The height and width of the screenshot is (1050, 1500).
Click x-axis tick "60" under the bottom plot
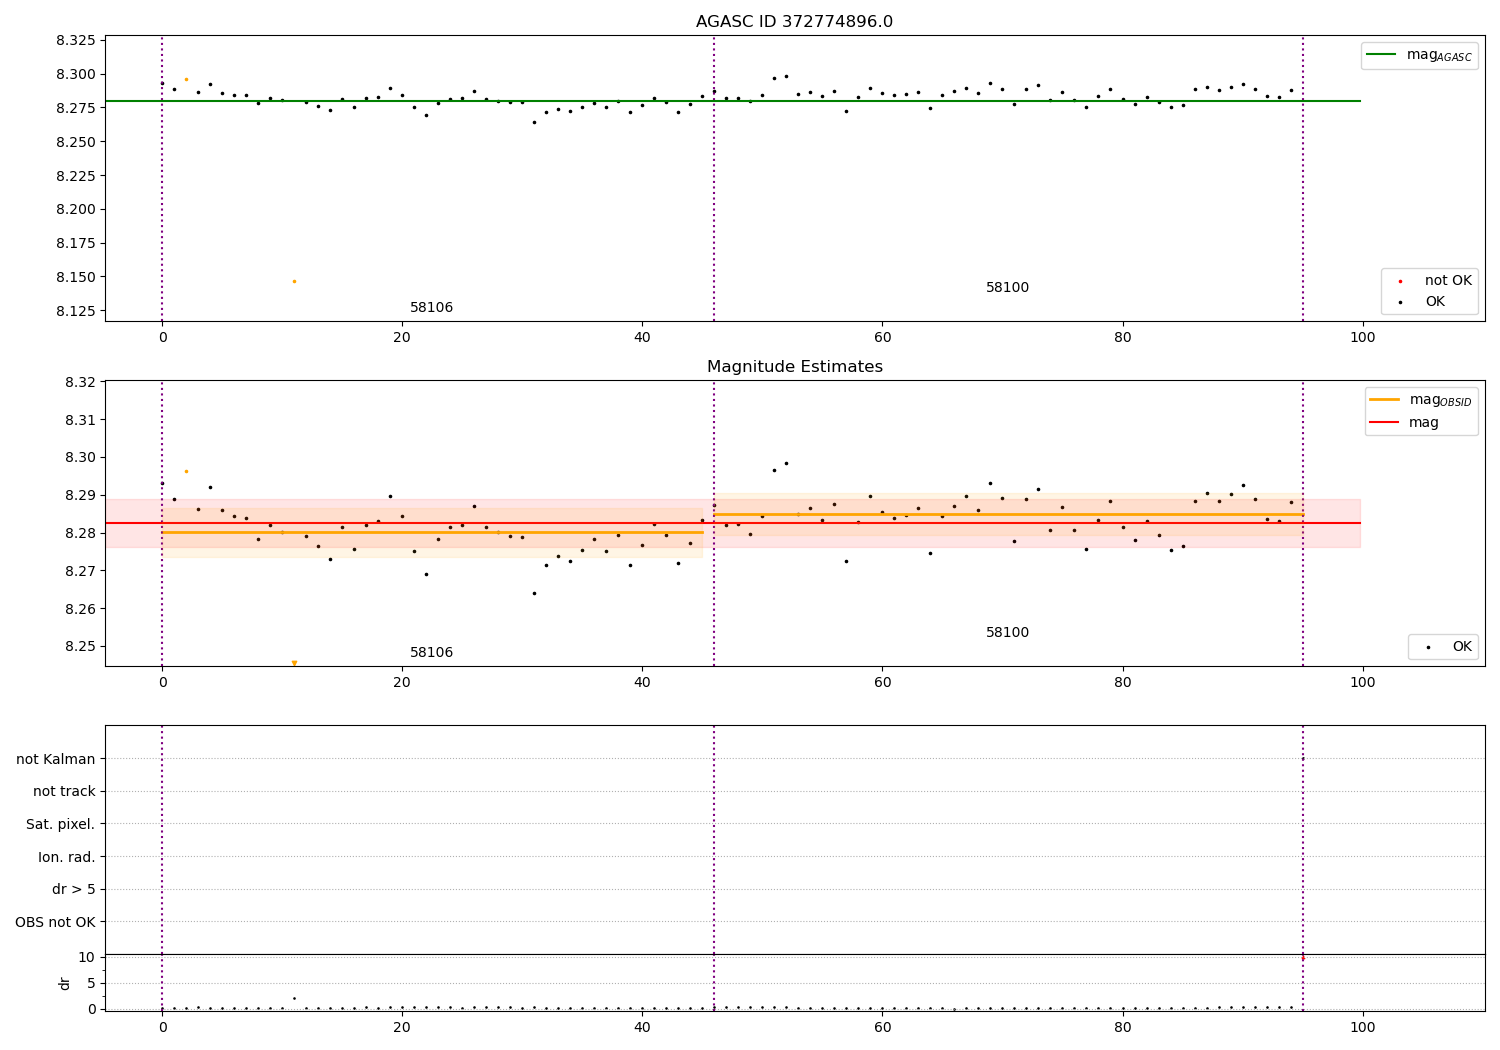coord(882,1028)
